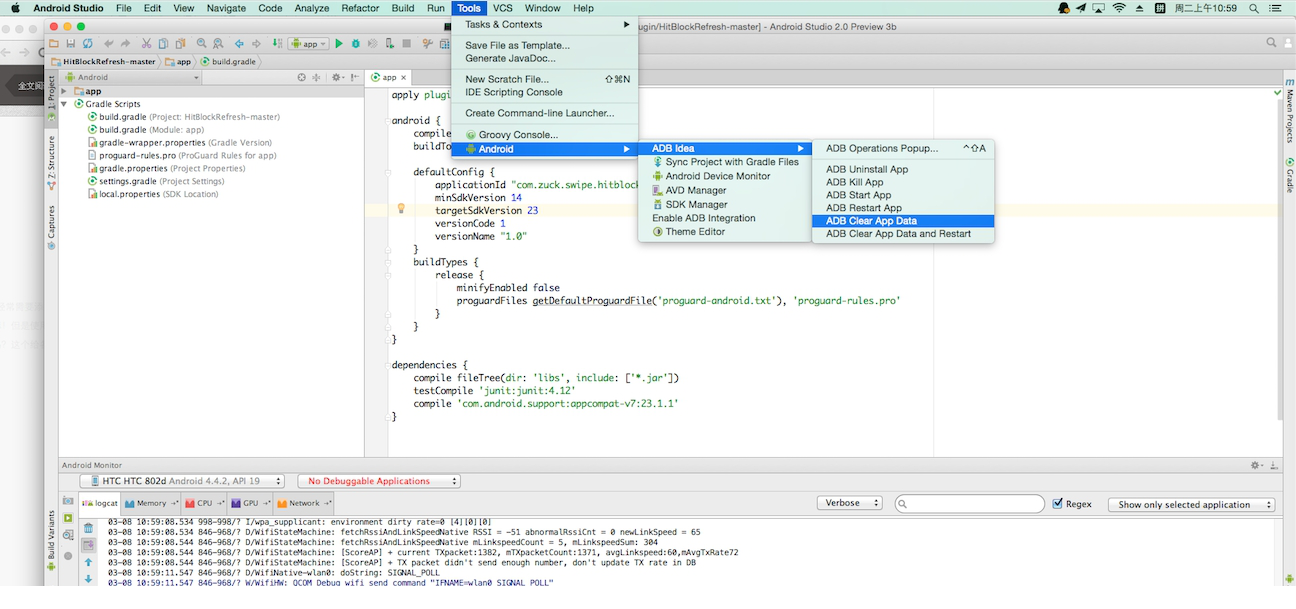Image resolution: width=1296 pixels, height=609 pixels.
Task: Click the logcat search input field
Action: point(970,504)
